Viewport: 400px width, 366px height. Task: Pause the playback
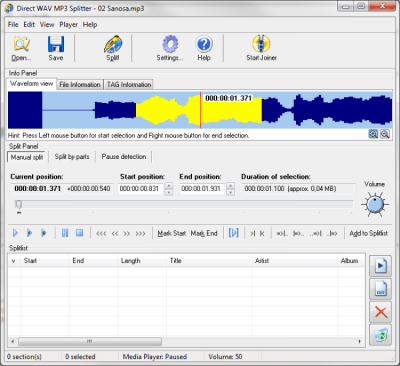[65, 233]
